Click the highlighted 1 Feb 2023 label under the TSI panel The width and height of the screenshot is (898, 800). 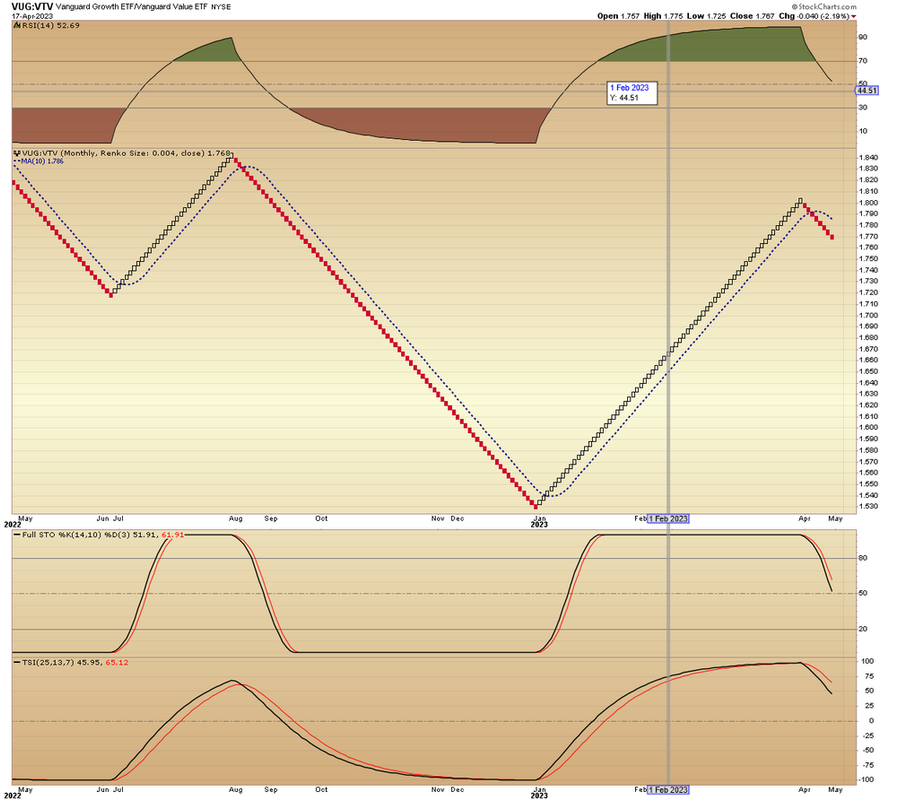click(668, 790)
